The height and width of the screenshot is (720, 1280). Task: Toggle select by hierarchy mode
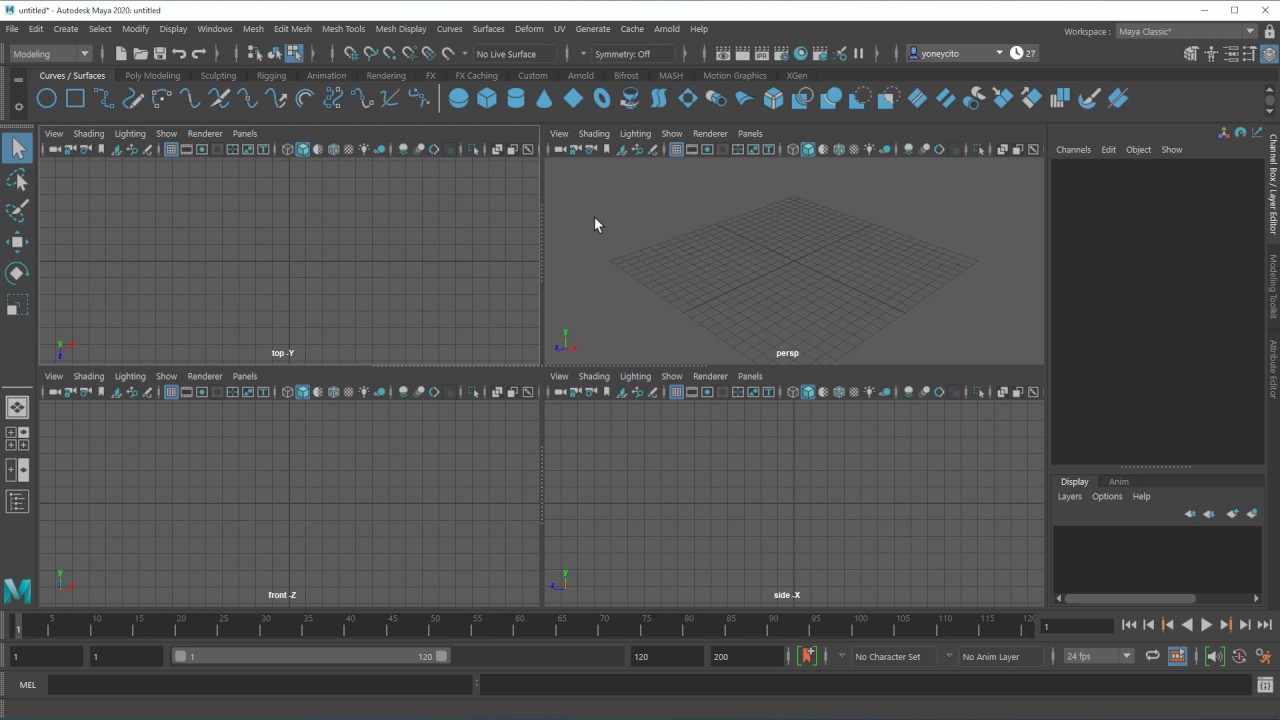point(255,53)
